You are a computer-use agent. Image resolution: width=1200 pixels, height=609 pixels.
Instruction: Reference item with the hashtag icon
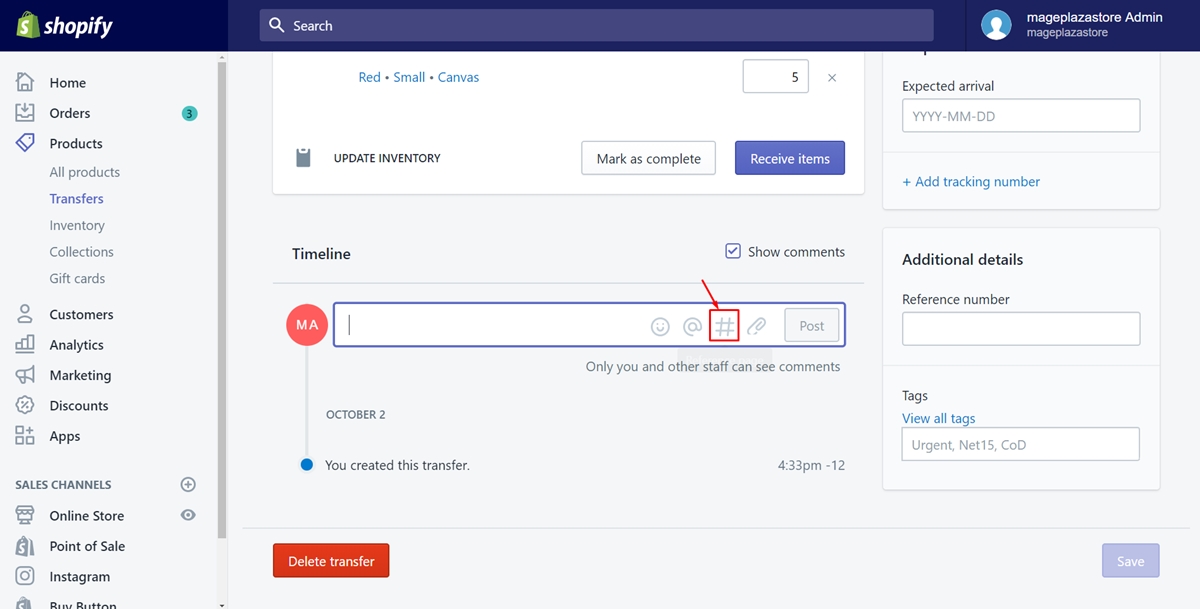[724, 326]
